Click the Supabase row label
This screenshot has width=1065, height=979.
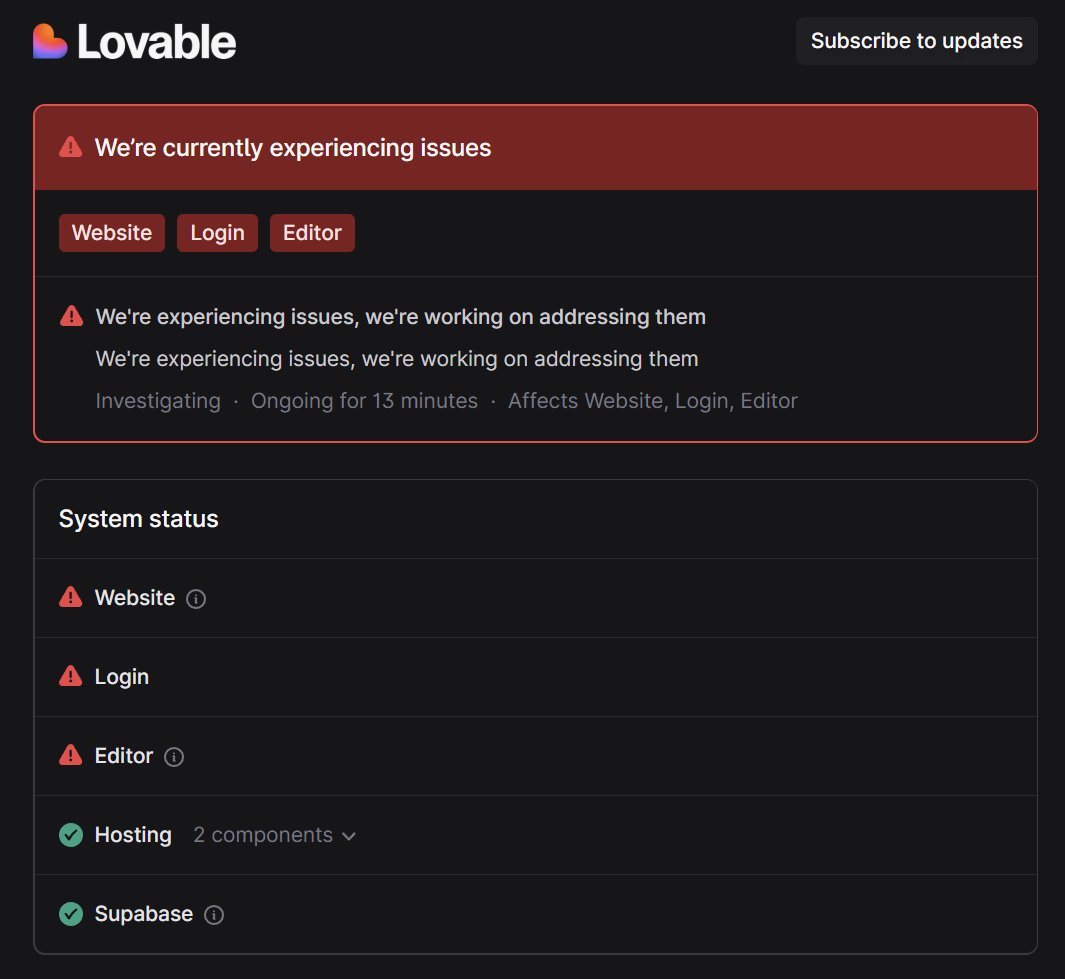point(144,914)
